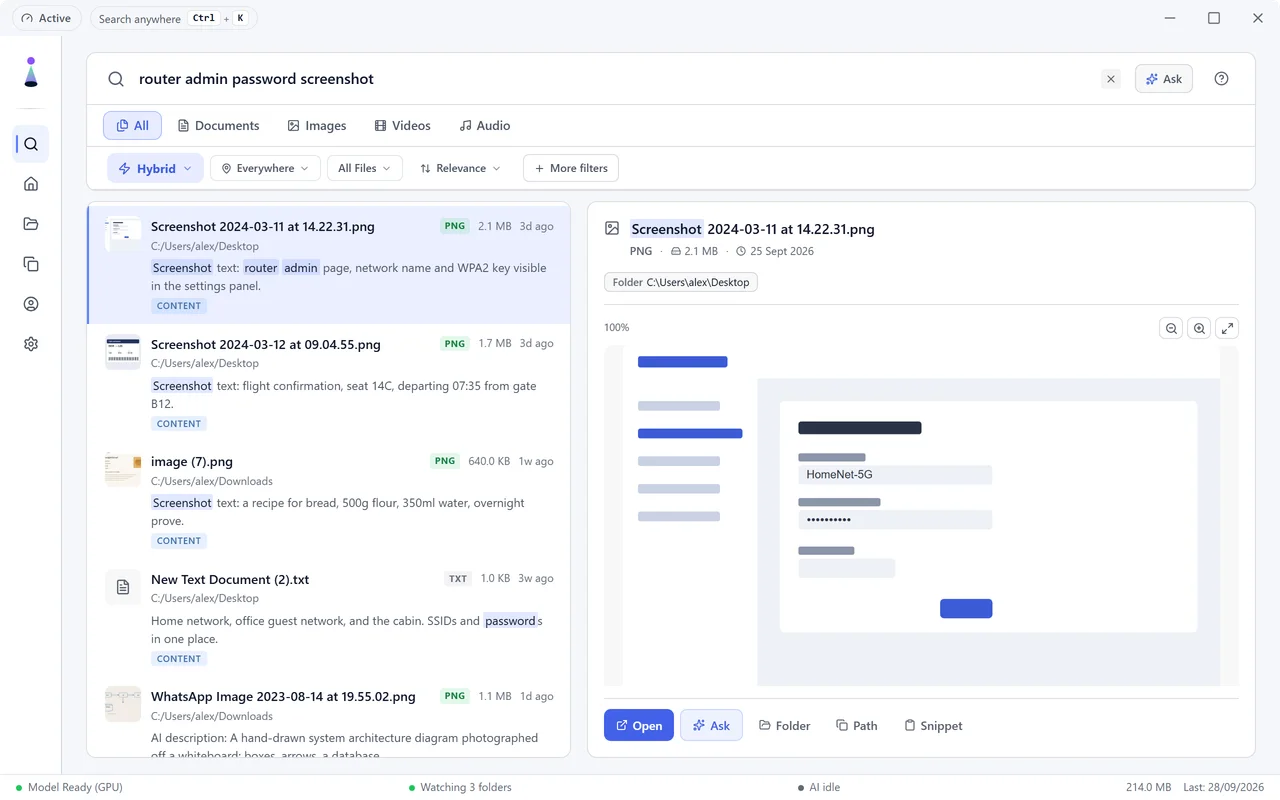Click the Snippet action in preview
This screenshot has width=1280, height=800.
(x=933, y=725)
